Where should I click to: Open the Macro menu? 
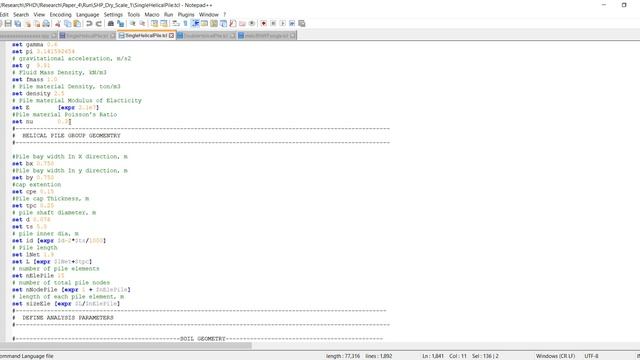[152, 15]
